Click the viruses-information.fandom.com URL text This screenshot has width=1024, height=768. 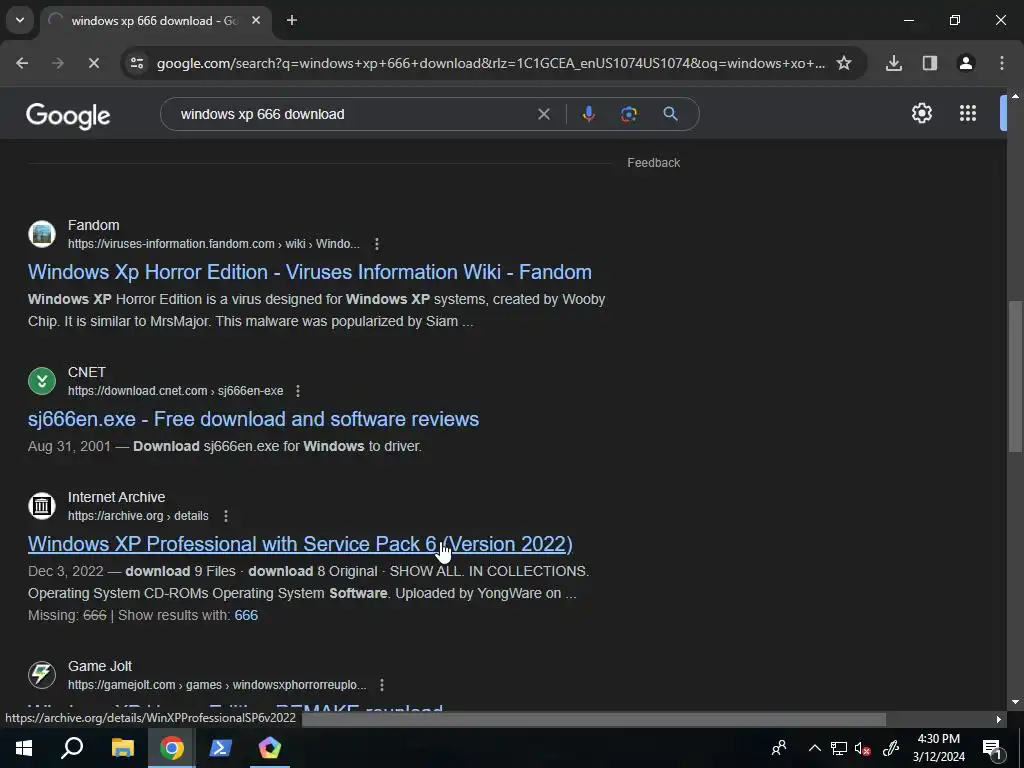coord(214,244)
